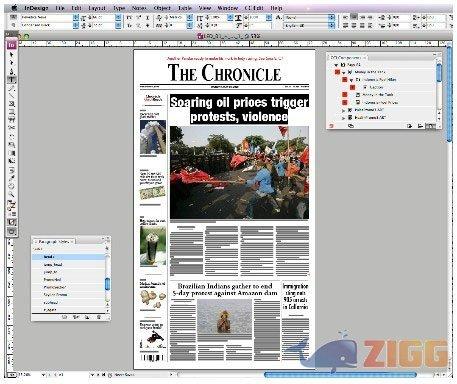Select the highlighted style in Paragraph Styles list
The height and width of the screenshot is (384, 457).
pyautogui.click(x=69, y=257)
